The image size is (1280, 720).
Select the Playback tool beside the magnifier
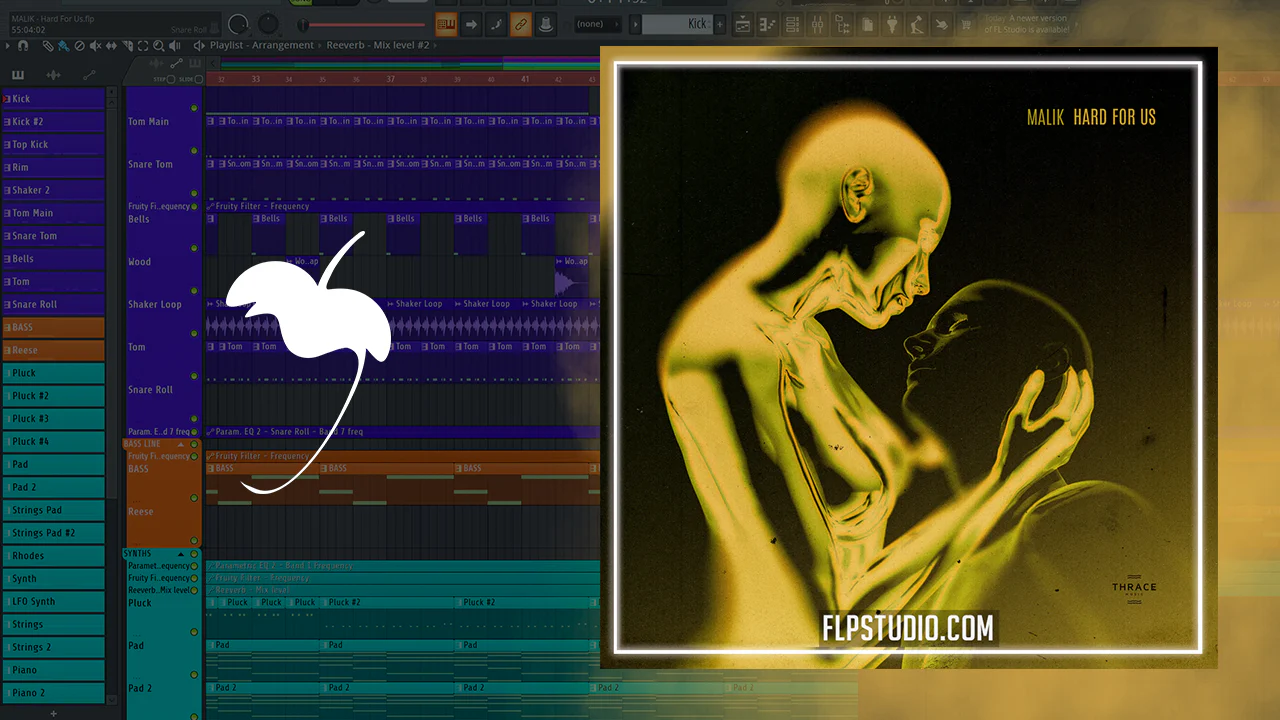[175, 46]
